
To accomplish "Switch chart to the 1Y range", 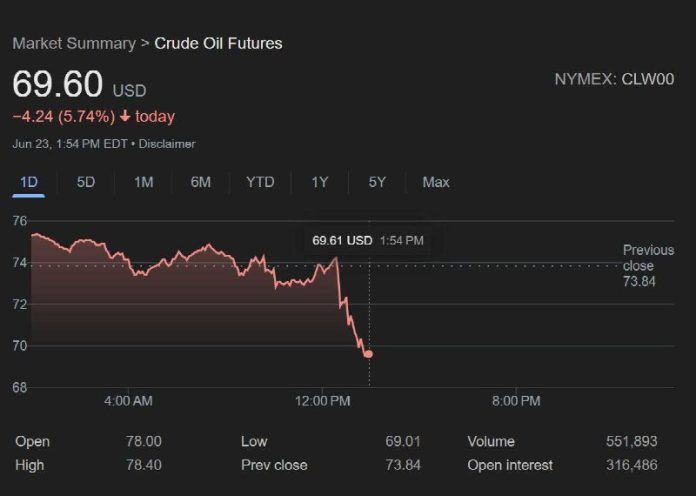I will (319, 182).
